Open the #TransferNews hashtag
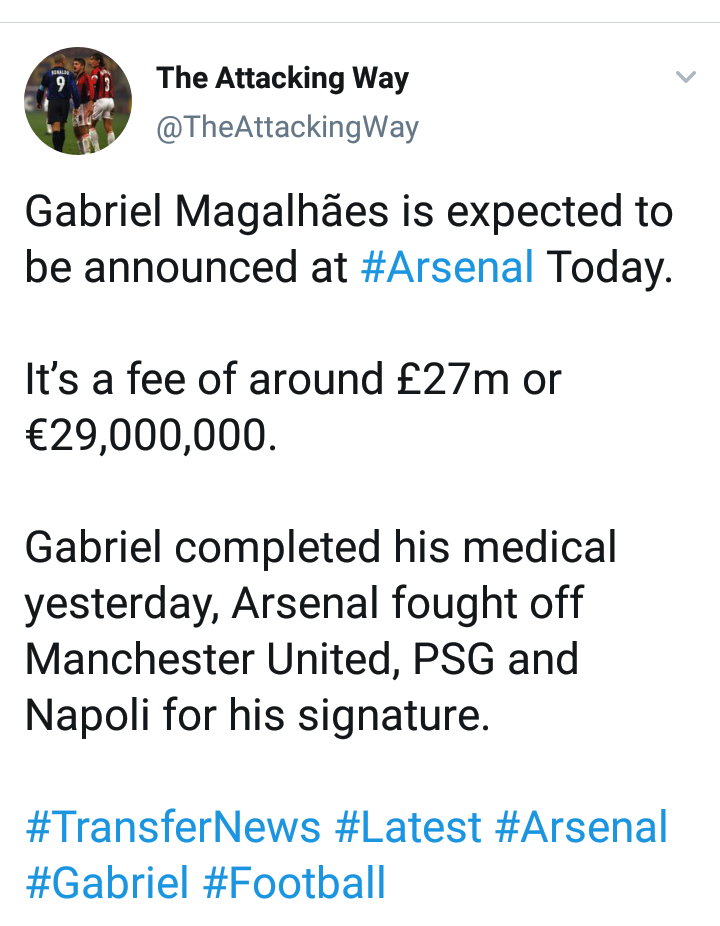Image resolution: width=720 pixels, height=926 pixels. click(173, 828)
